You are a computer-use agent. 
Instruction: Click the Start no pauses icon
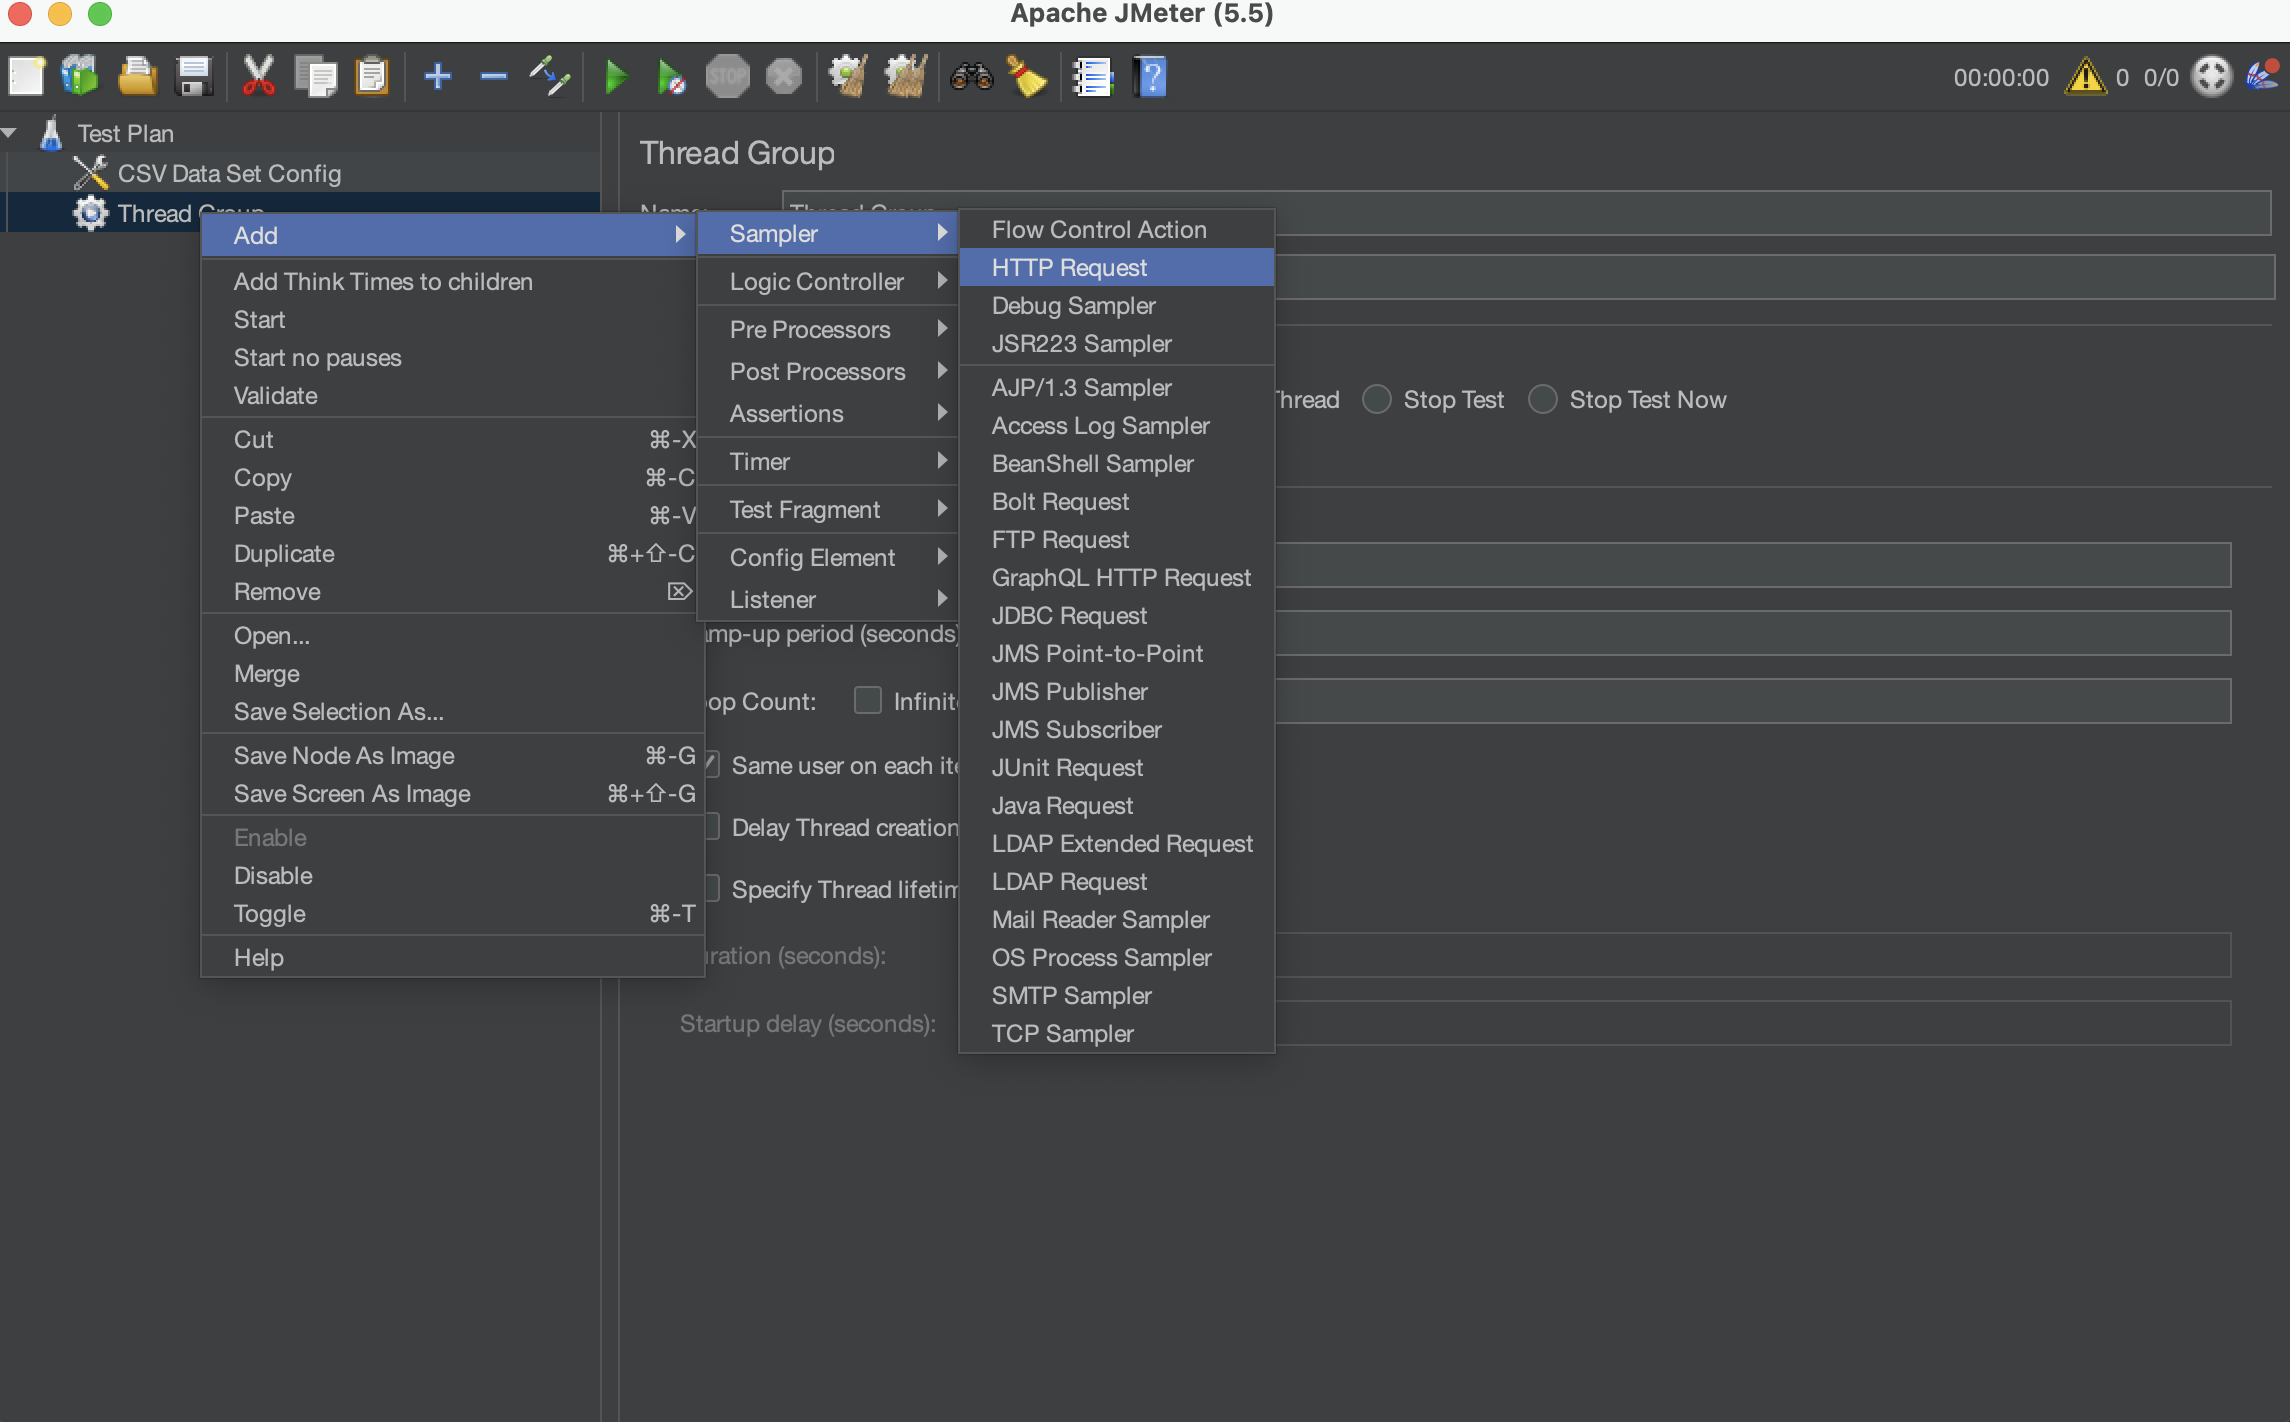671,76
